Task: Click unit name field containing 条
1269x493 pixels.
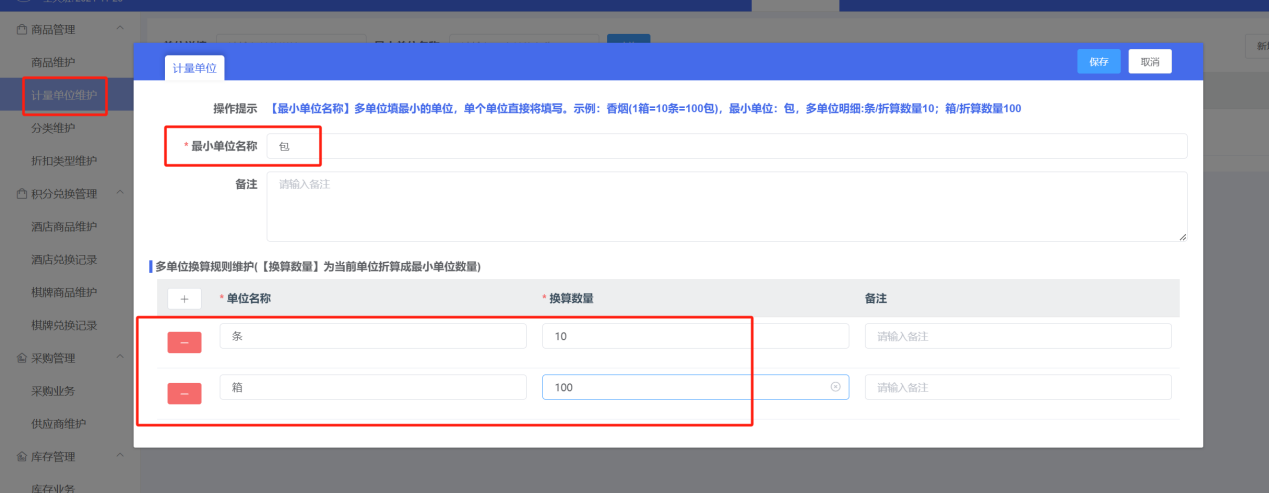Action: point(373,336)
